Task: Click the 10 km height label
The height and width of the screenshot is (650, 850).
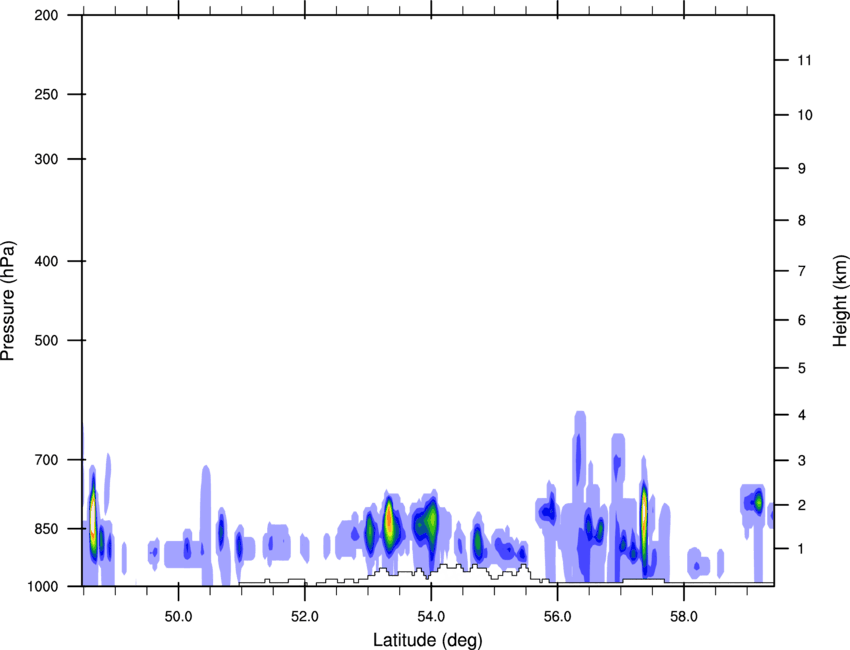Action: tap(804, 115)
